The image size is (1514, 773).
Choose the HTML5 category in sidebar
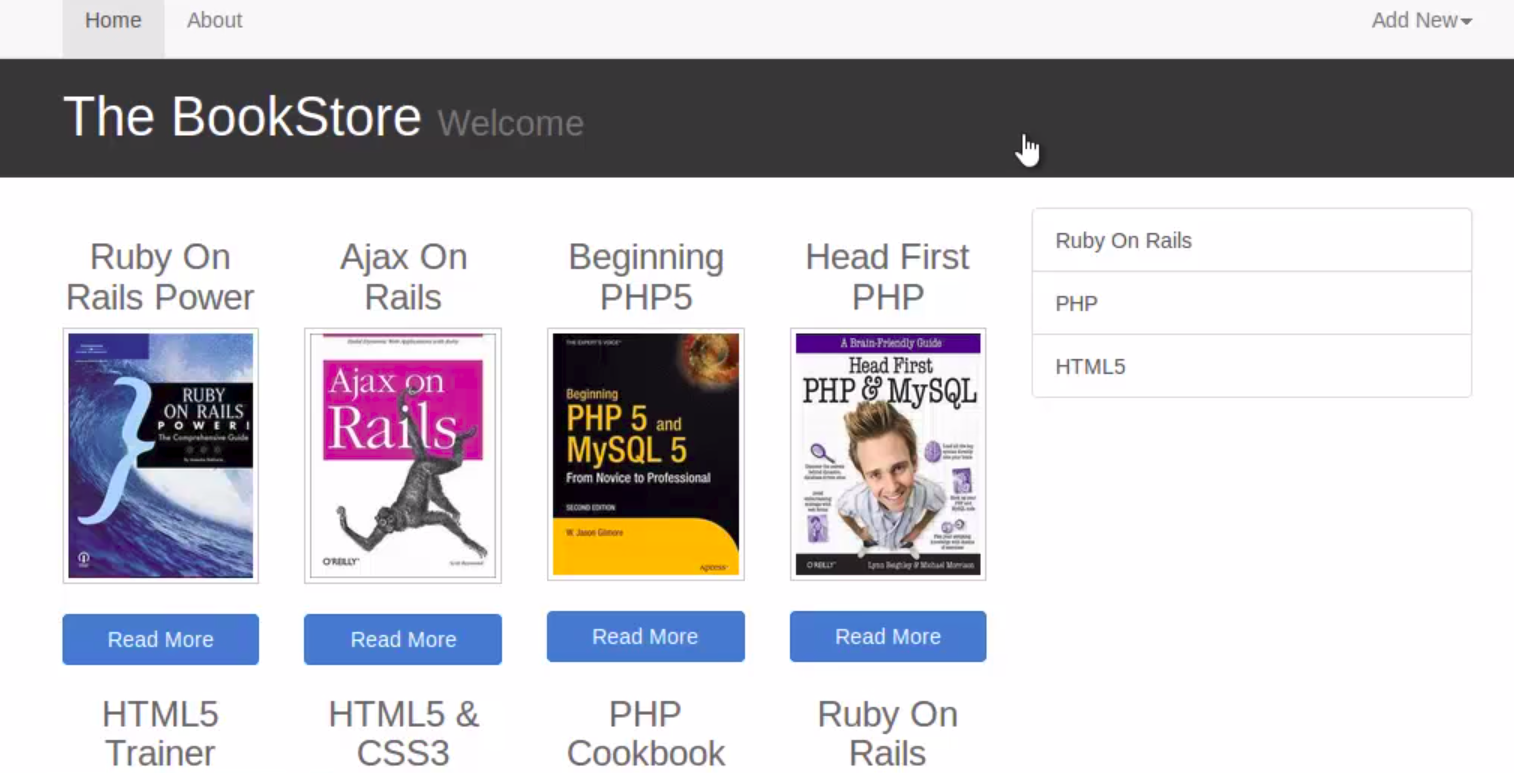pos(1251,366)
